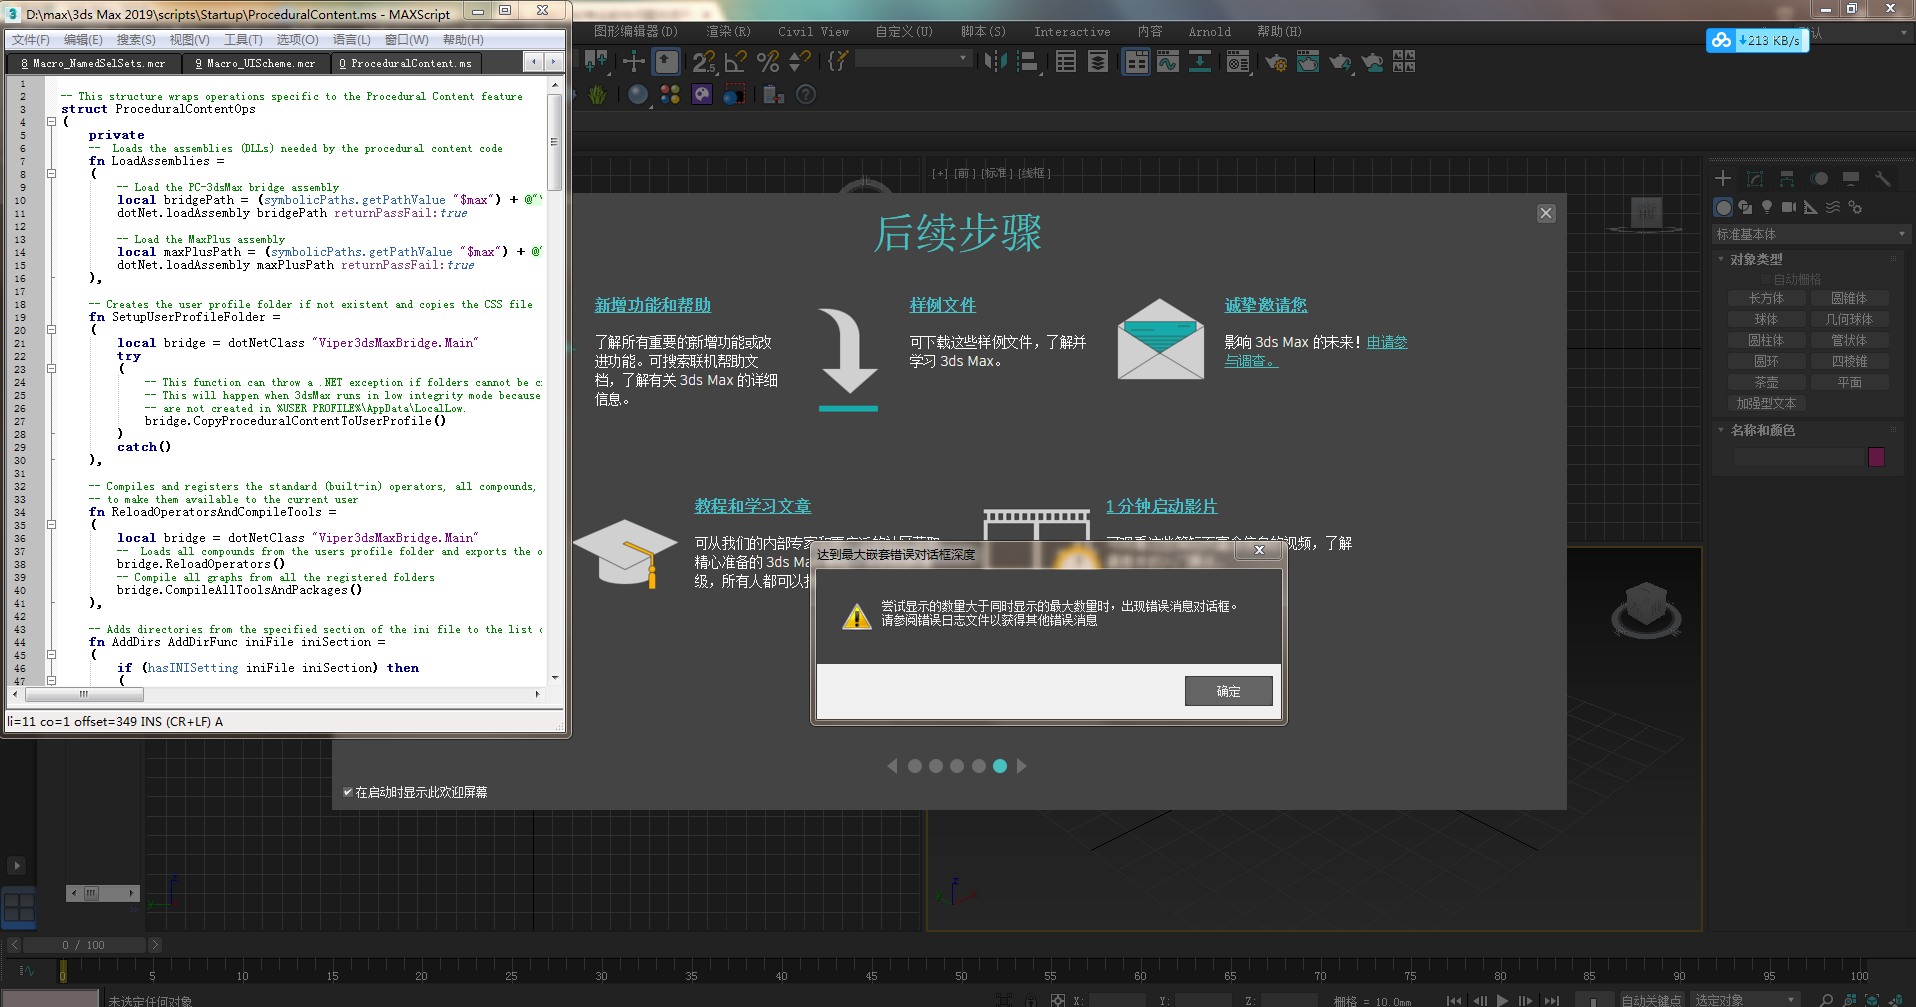Click the purple palette icon
The height and width of the screenshot is (1007, 1916).
tap(702, 94)
